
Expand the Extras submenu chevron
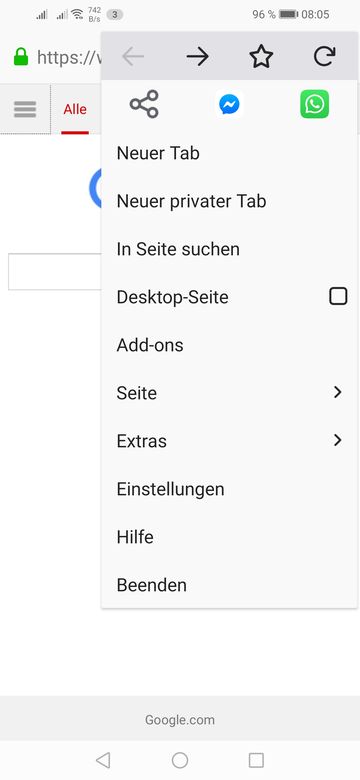click(x=338, y=440)
